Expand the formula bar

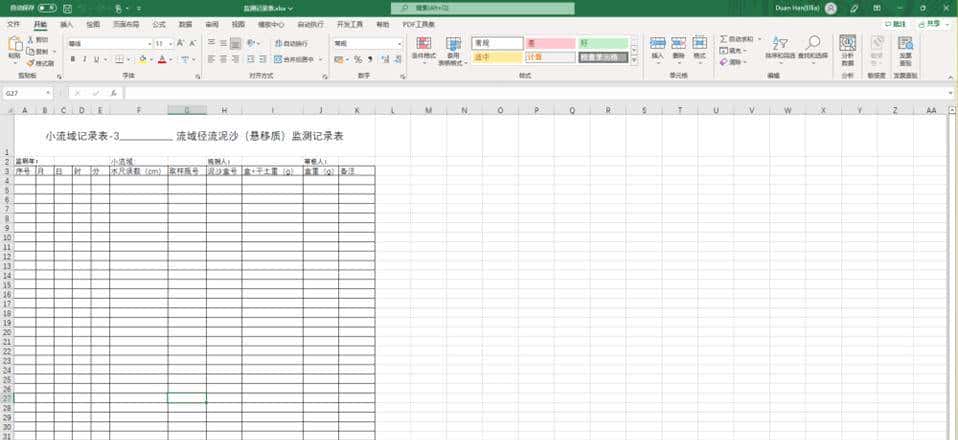pyautogui.click(x=951, y=94)
